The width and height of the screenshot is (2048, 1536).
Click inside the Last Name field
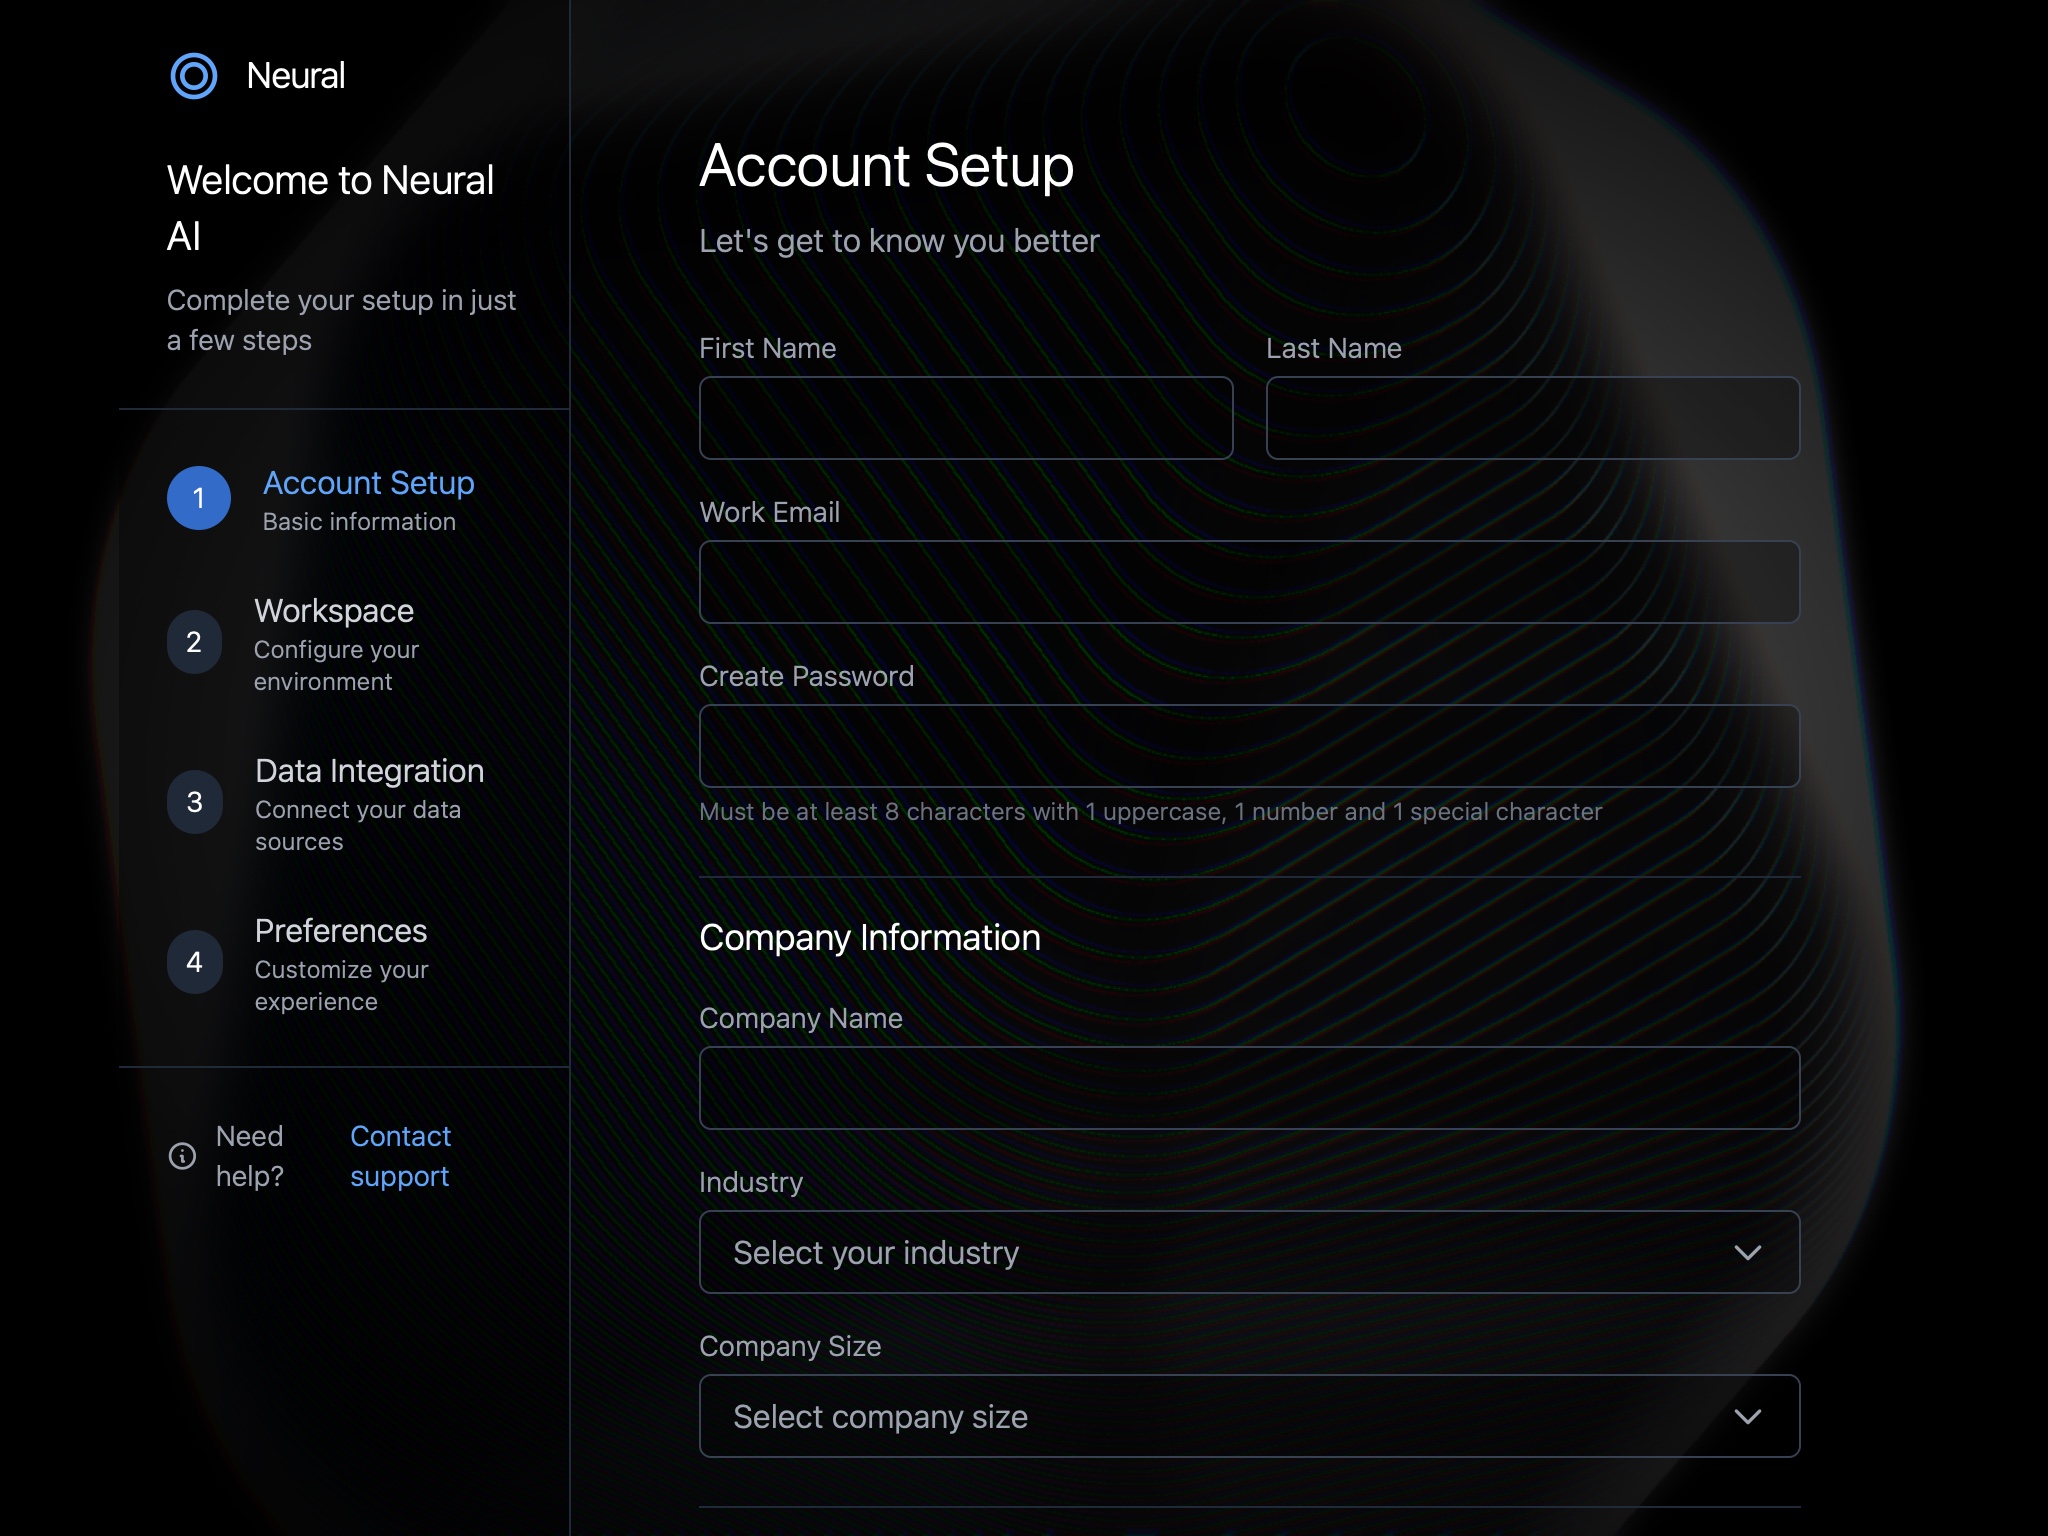(1532, 417)
